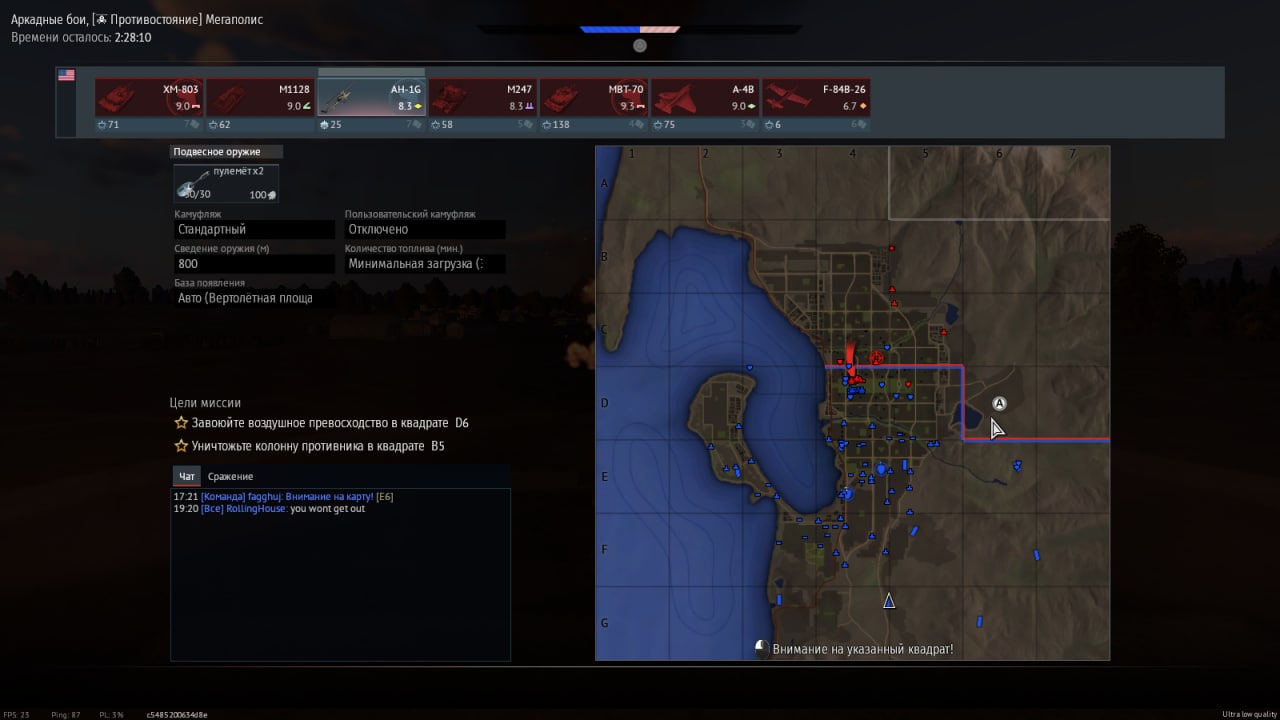1280x720 pixels.
Task: Switch to the Чат tab
Action: click(x=187, y=476)
